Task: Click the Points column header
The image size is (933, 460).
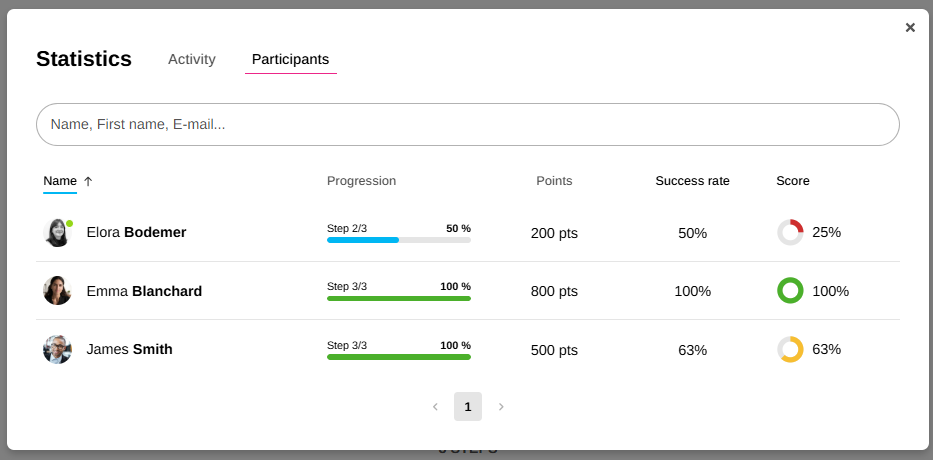Action: [x=554, y=181]
